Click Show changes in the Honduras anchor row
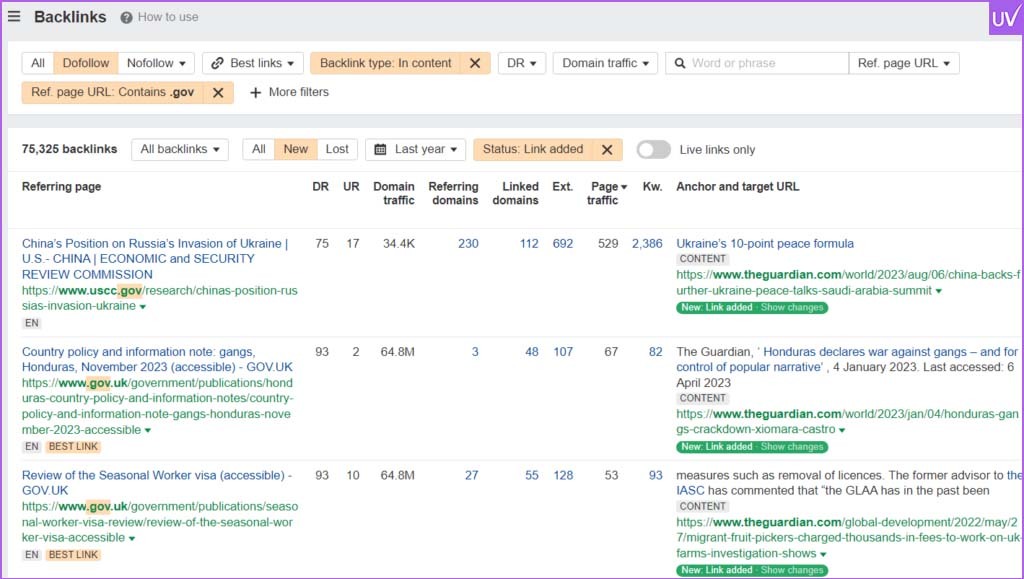The height and width of the screenshot is (579, 1024). [792, 447]
